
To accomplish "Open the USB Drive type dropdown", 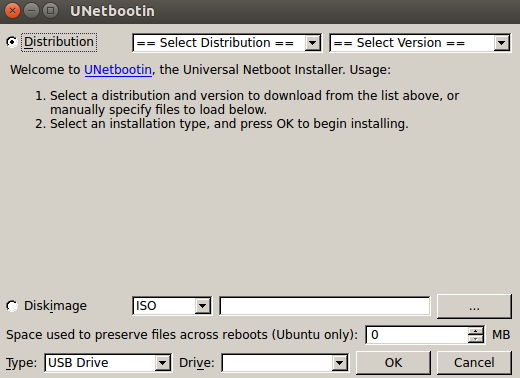I will [x=108, y=363].
